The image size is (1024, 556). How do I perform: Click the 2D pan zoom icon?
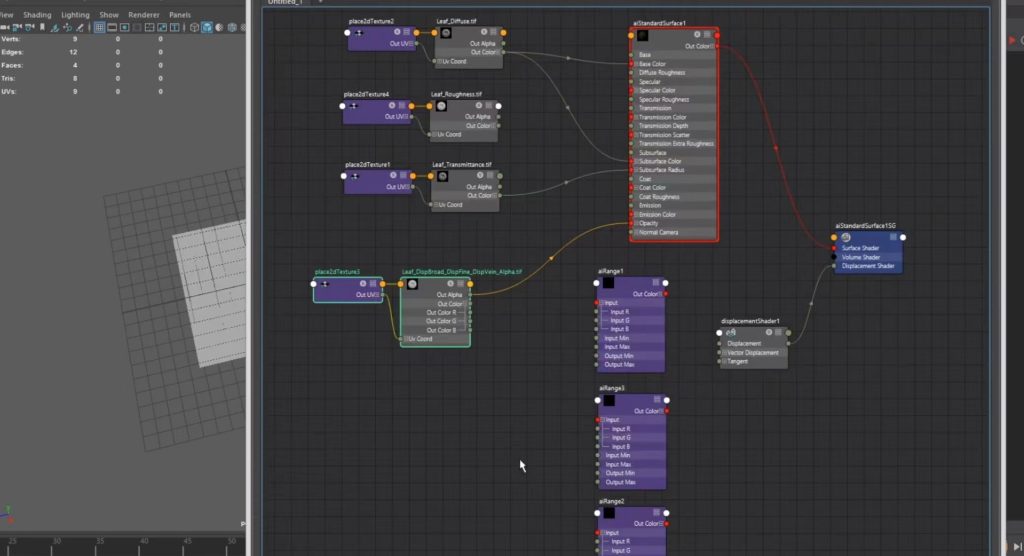point(67,27)
